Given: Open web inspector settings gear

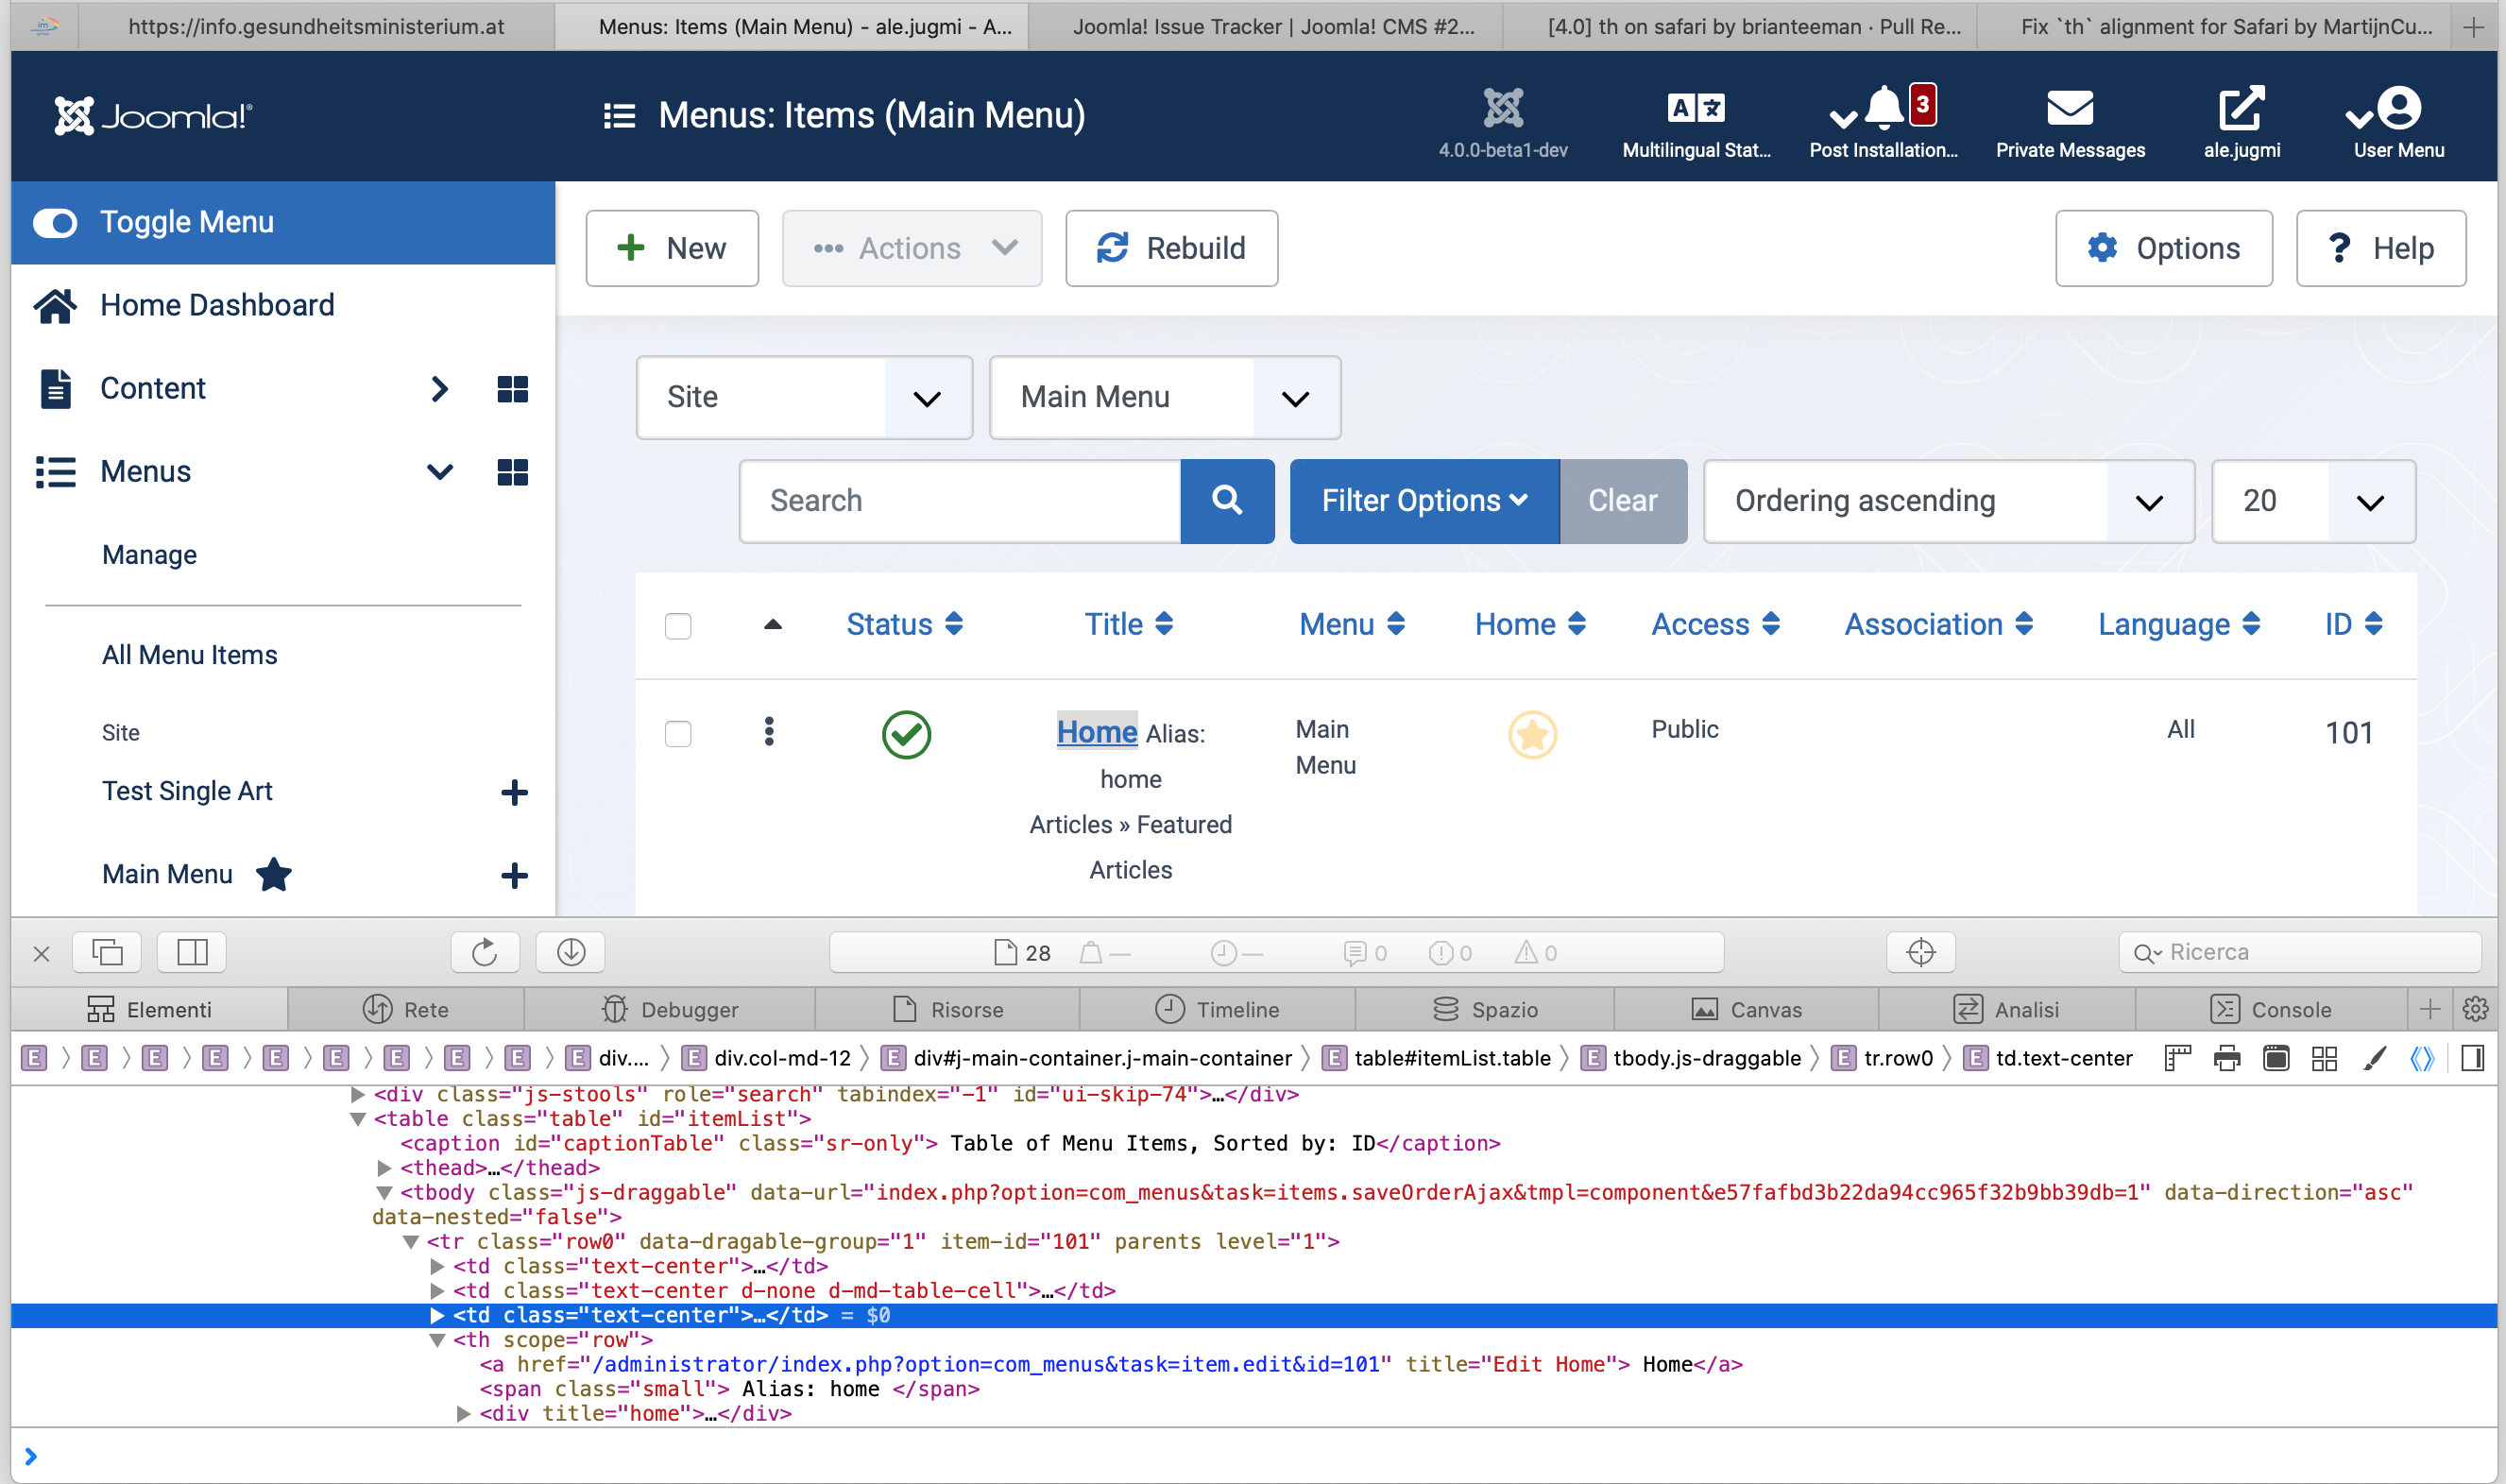Looking at the screenshot, I should tap(2475, 1009).
